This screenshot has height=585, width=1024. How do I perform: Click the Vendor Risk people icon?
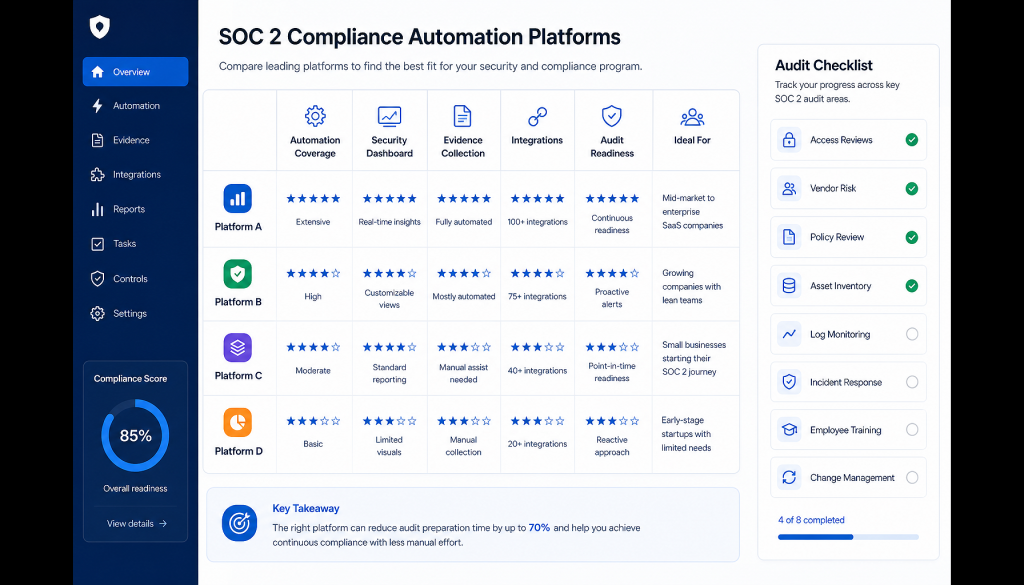[789, 189]
